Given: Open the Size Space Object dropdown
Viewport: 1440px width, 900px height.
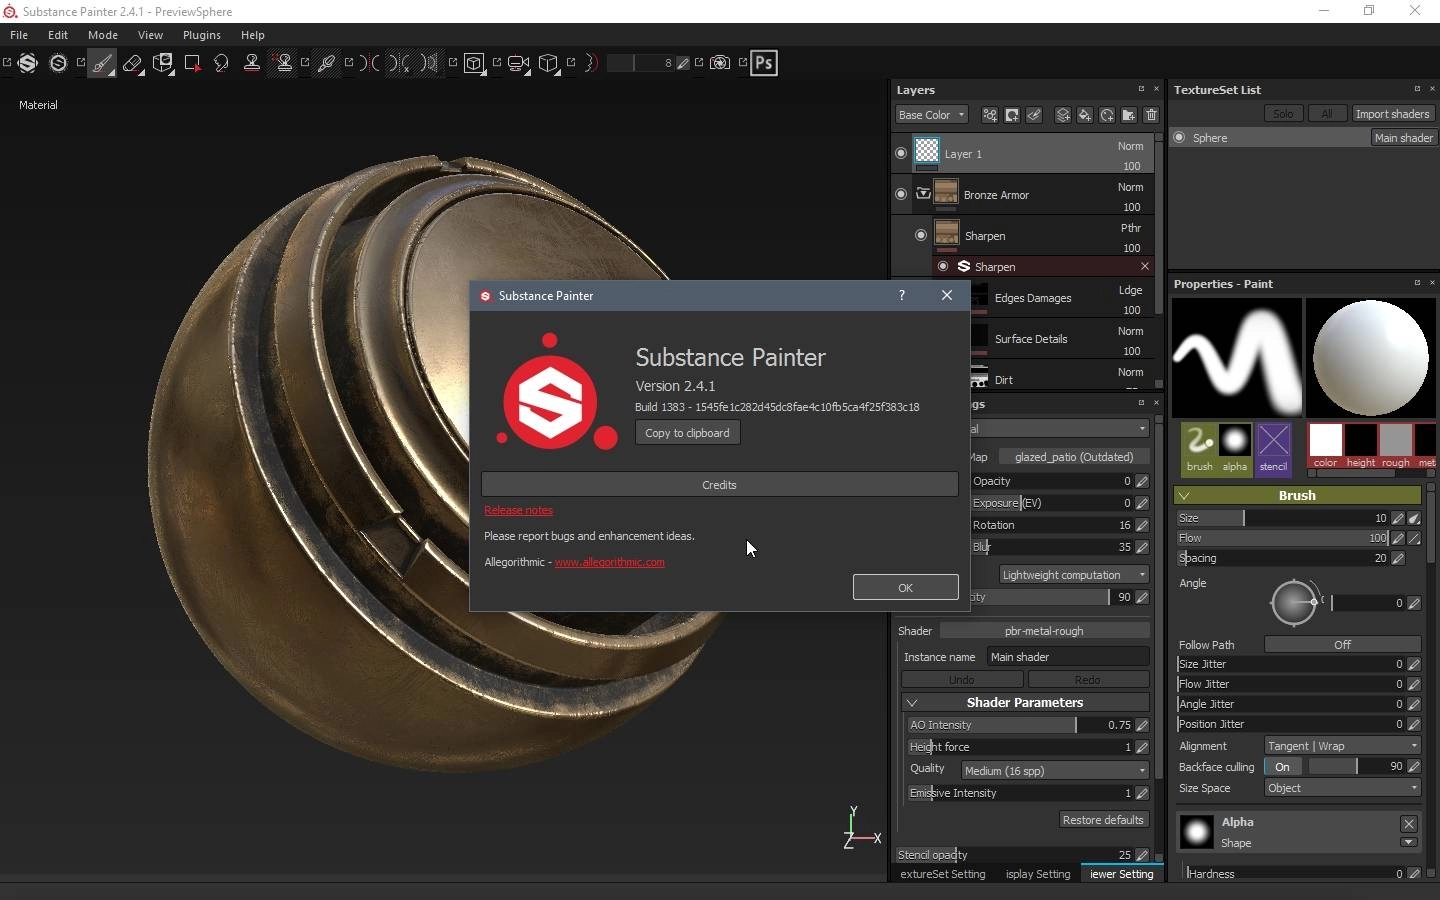Looking at the screenshot, I should pos(1342,788).
